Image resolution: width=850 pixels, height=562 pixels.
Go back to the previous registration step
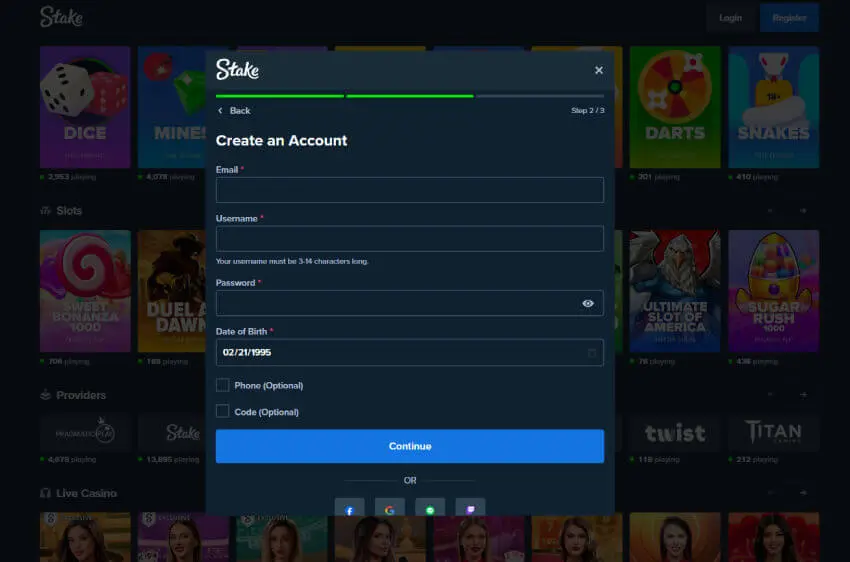tap(234, 111)
